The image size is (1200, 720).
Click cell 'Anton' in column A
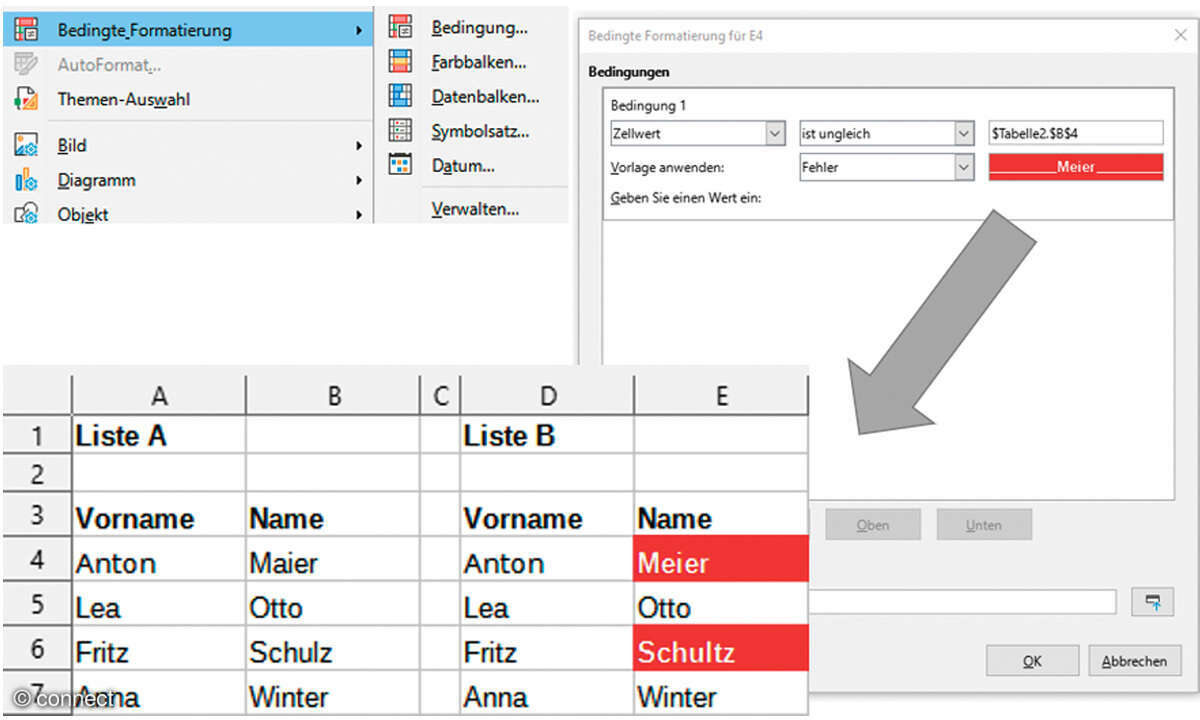click(158, 560)
